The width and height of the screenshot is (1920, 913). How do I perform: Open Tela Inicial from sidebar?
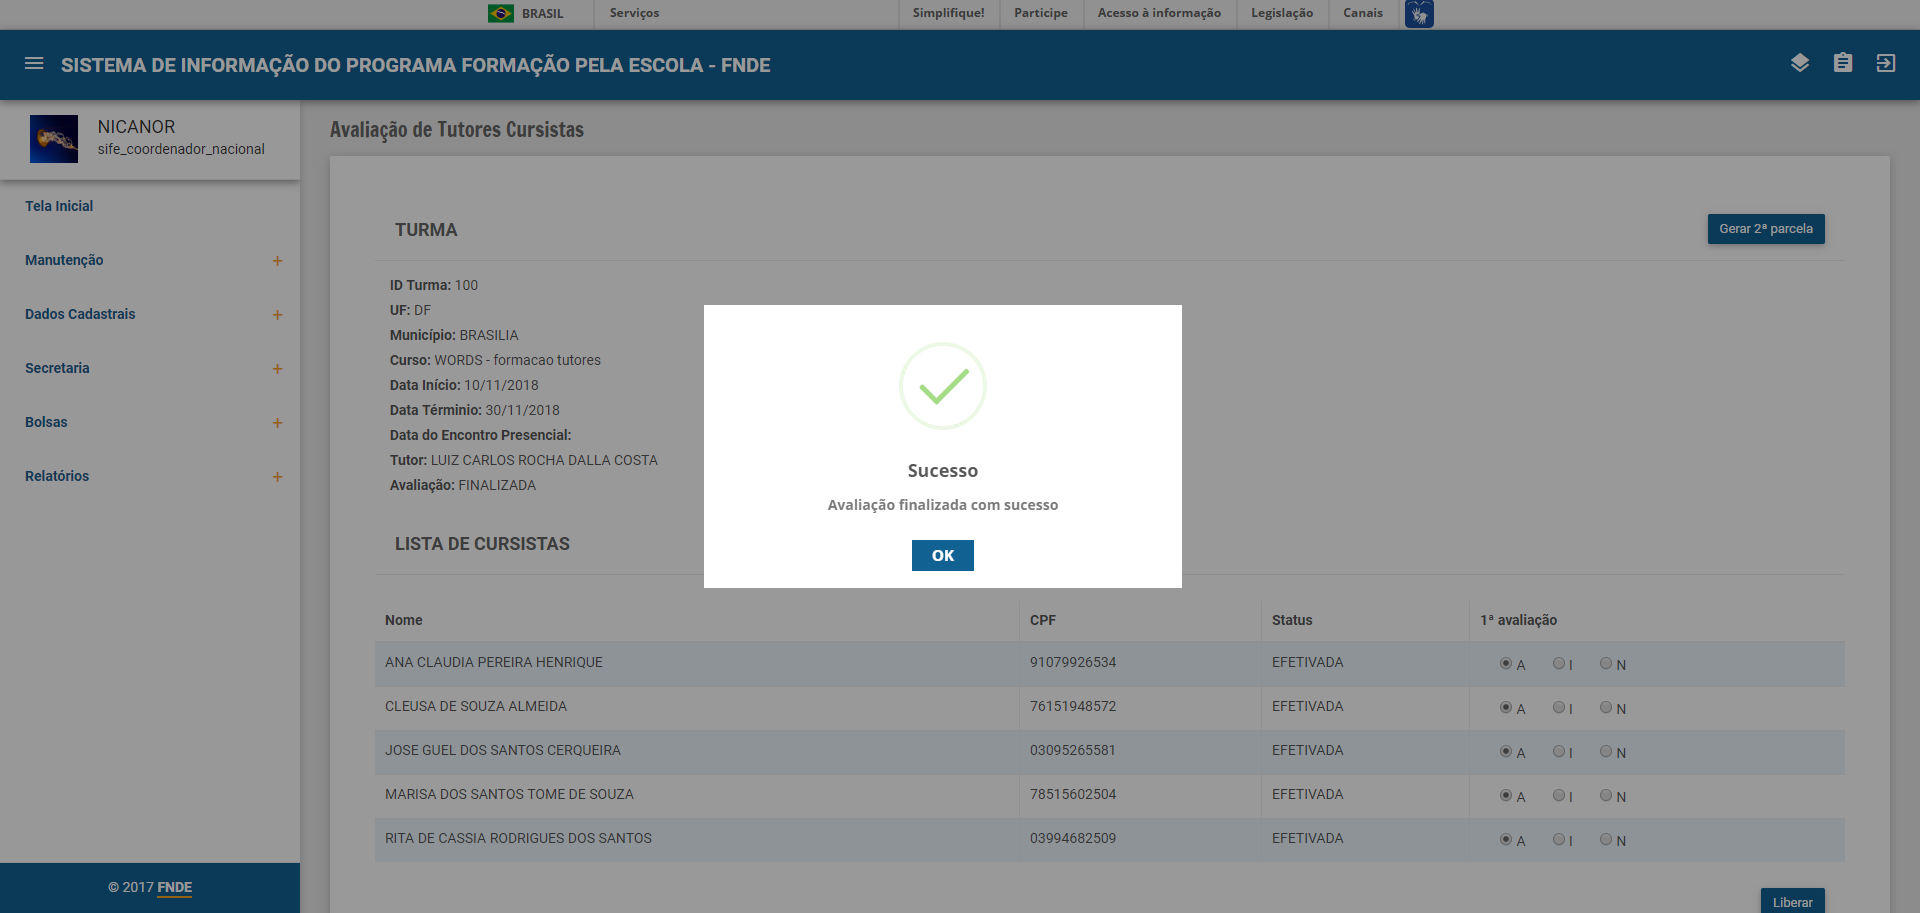click(x=59, y=206)
